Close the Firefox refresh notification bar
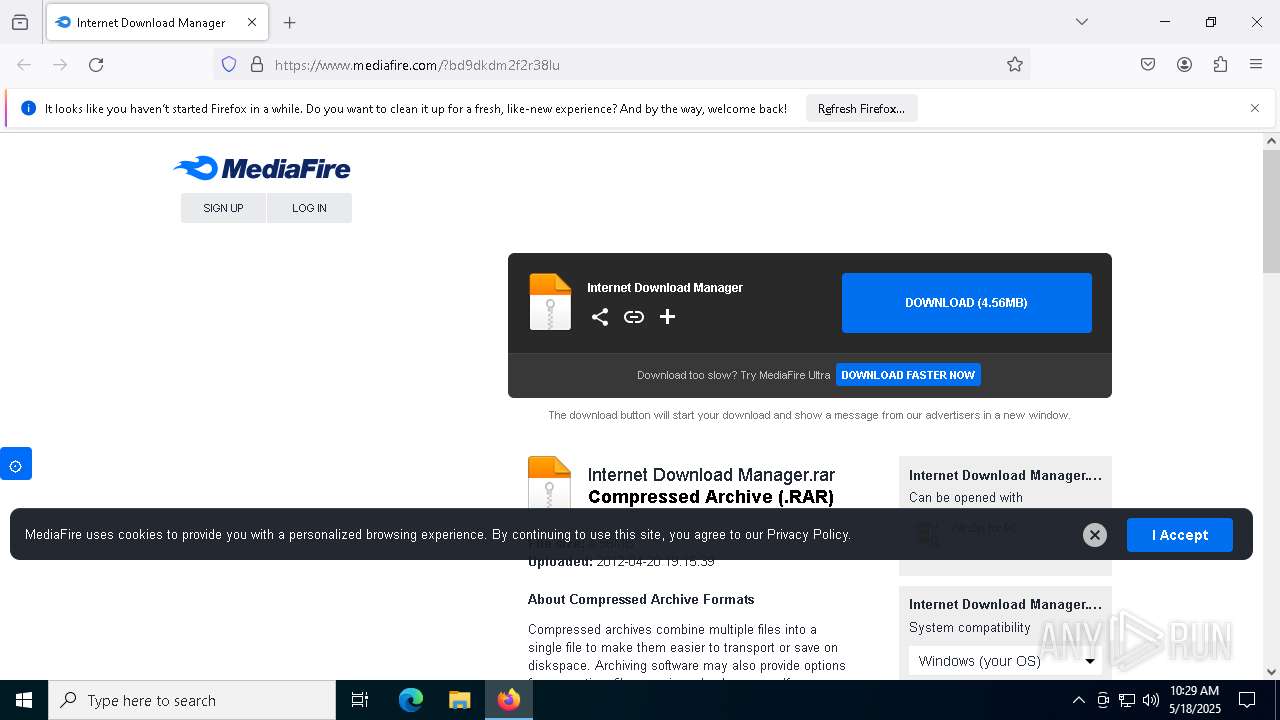 pos(1255,108)
